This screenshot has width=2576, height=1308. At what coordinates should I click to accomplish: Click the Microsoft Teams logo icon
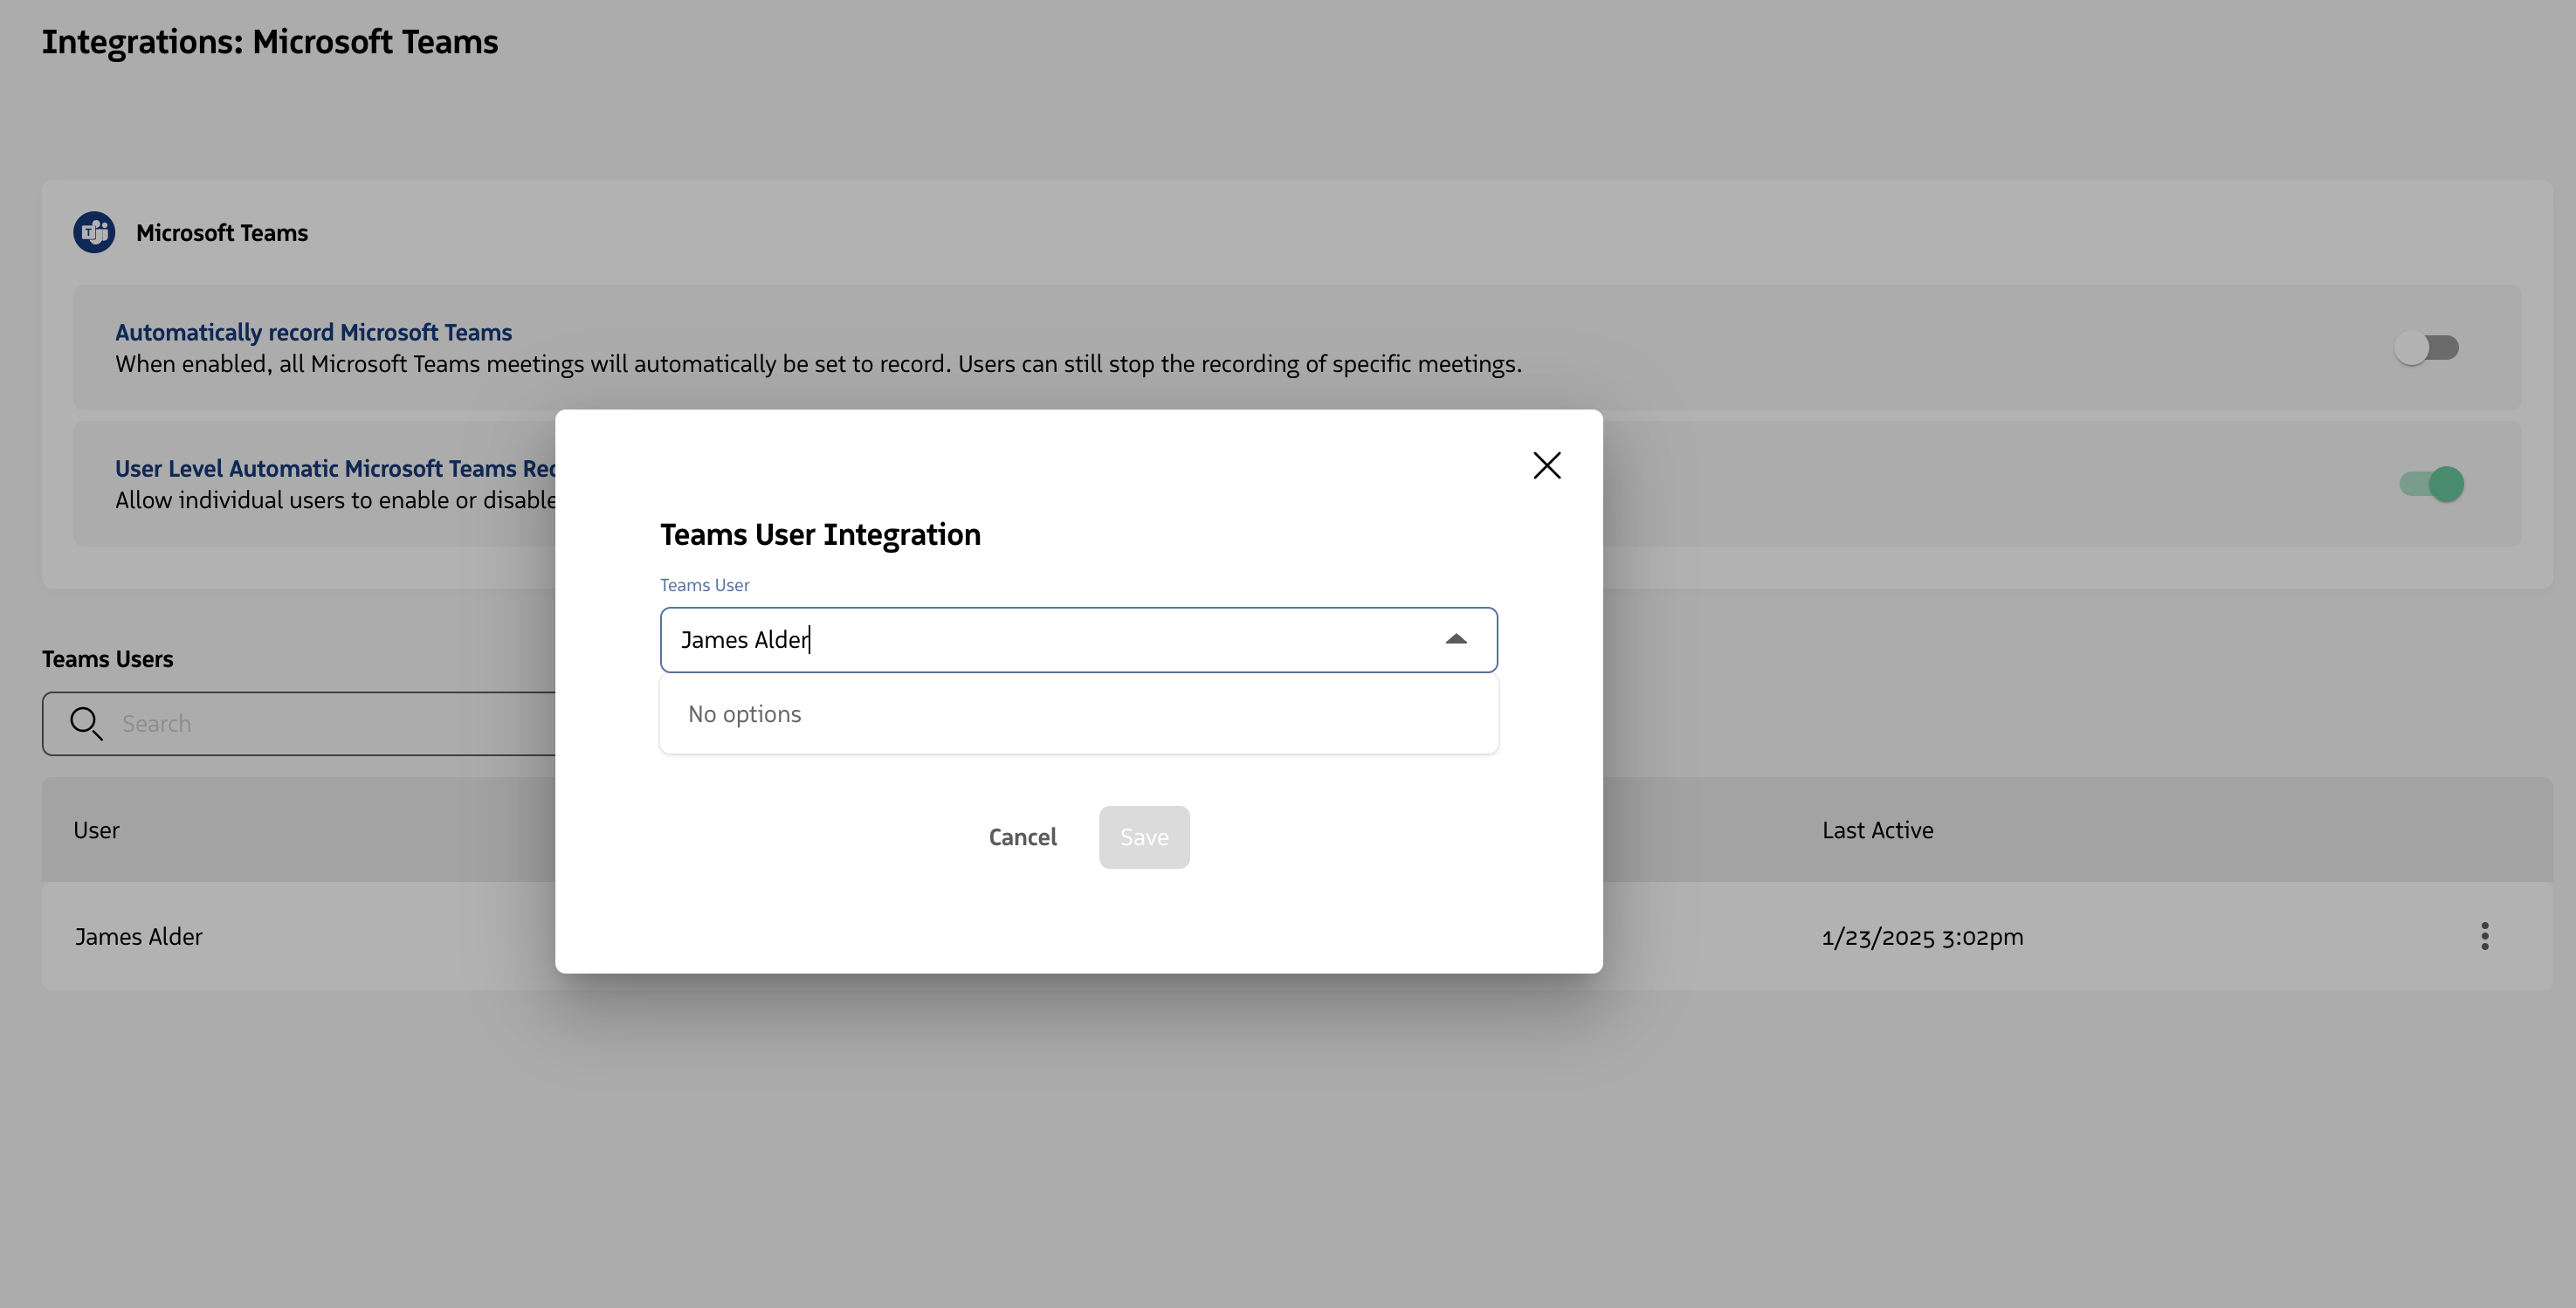94,232
